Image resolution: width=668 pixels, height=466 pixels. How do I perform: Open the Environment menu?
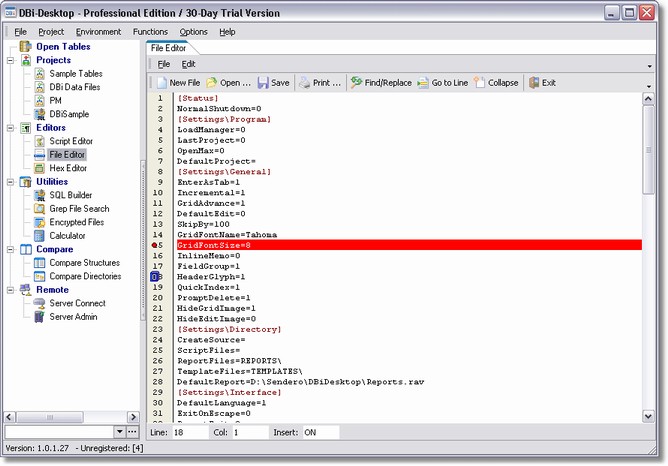coord(98,32)
